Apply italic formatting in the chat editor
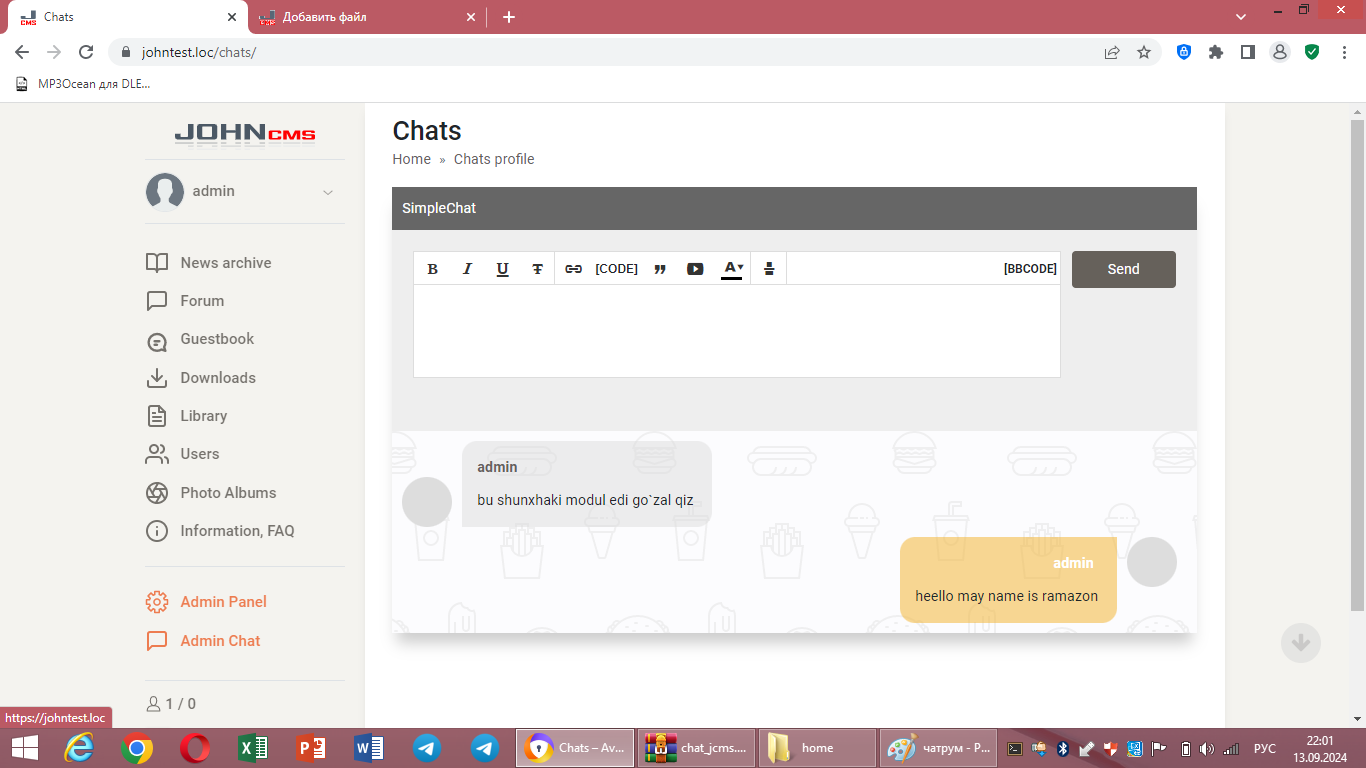The width and height of the screenshot is (1366, 768). click(x=467, y=269)
